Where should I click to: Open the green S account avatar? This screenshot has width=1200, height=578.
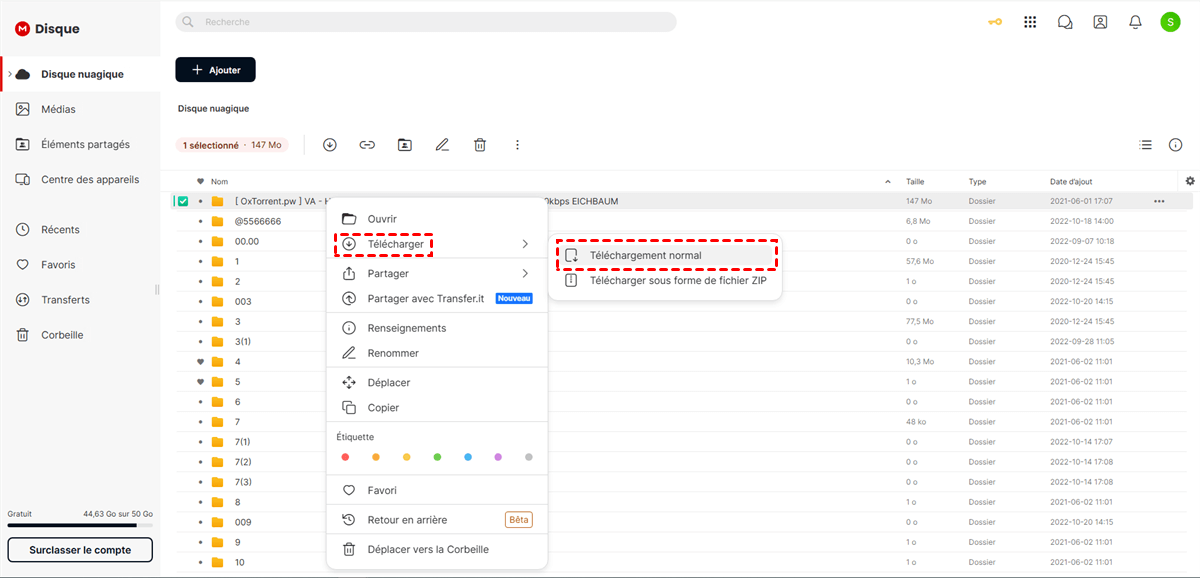1170,22
